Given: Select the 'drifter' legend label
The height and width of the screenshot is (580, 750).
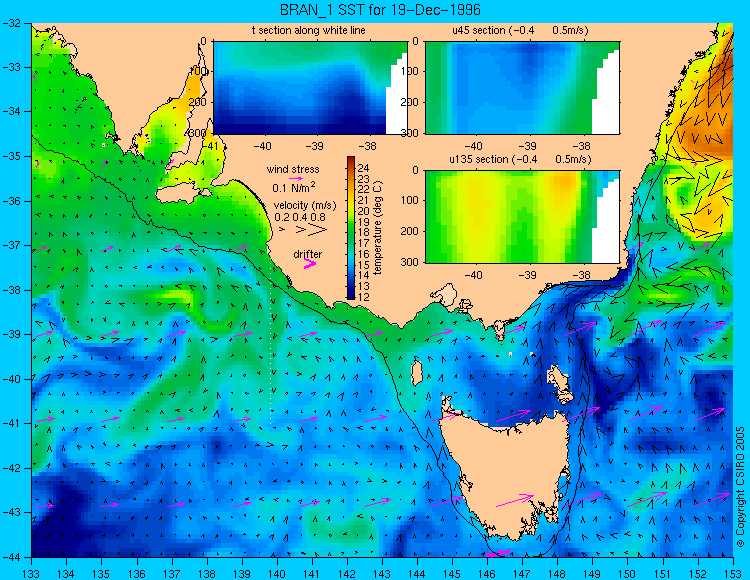Looking at the screenshot, I should pos(308,254).
